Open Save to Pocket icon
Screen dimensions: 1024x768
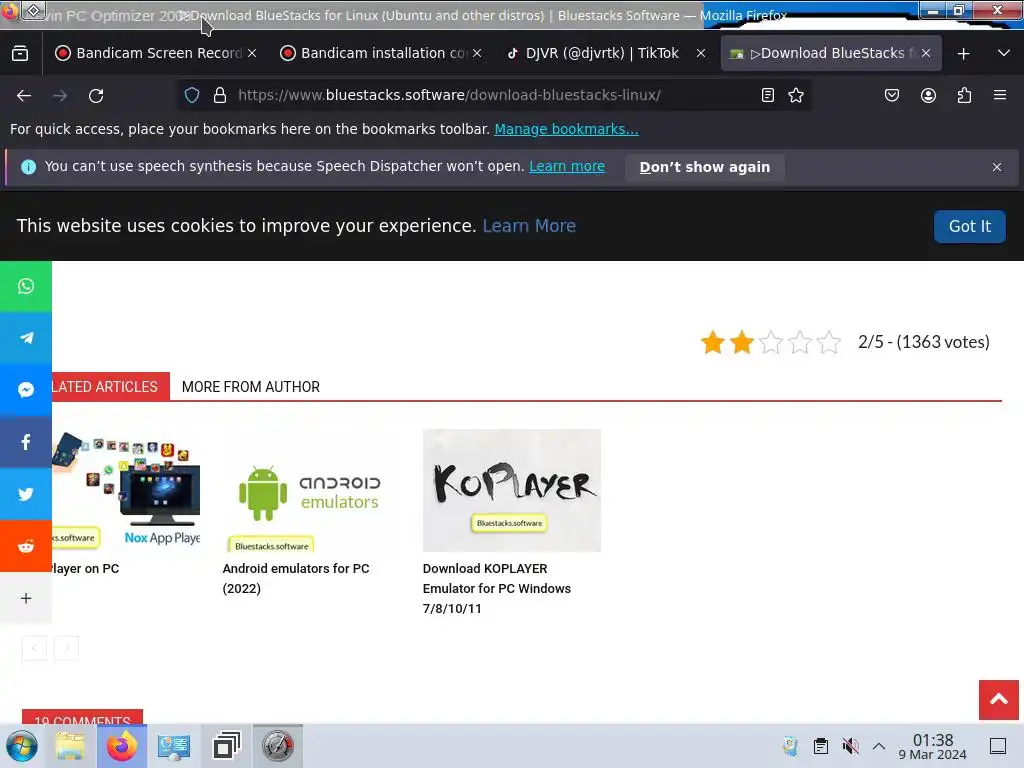pyautogui.click(x=891, y=95)
